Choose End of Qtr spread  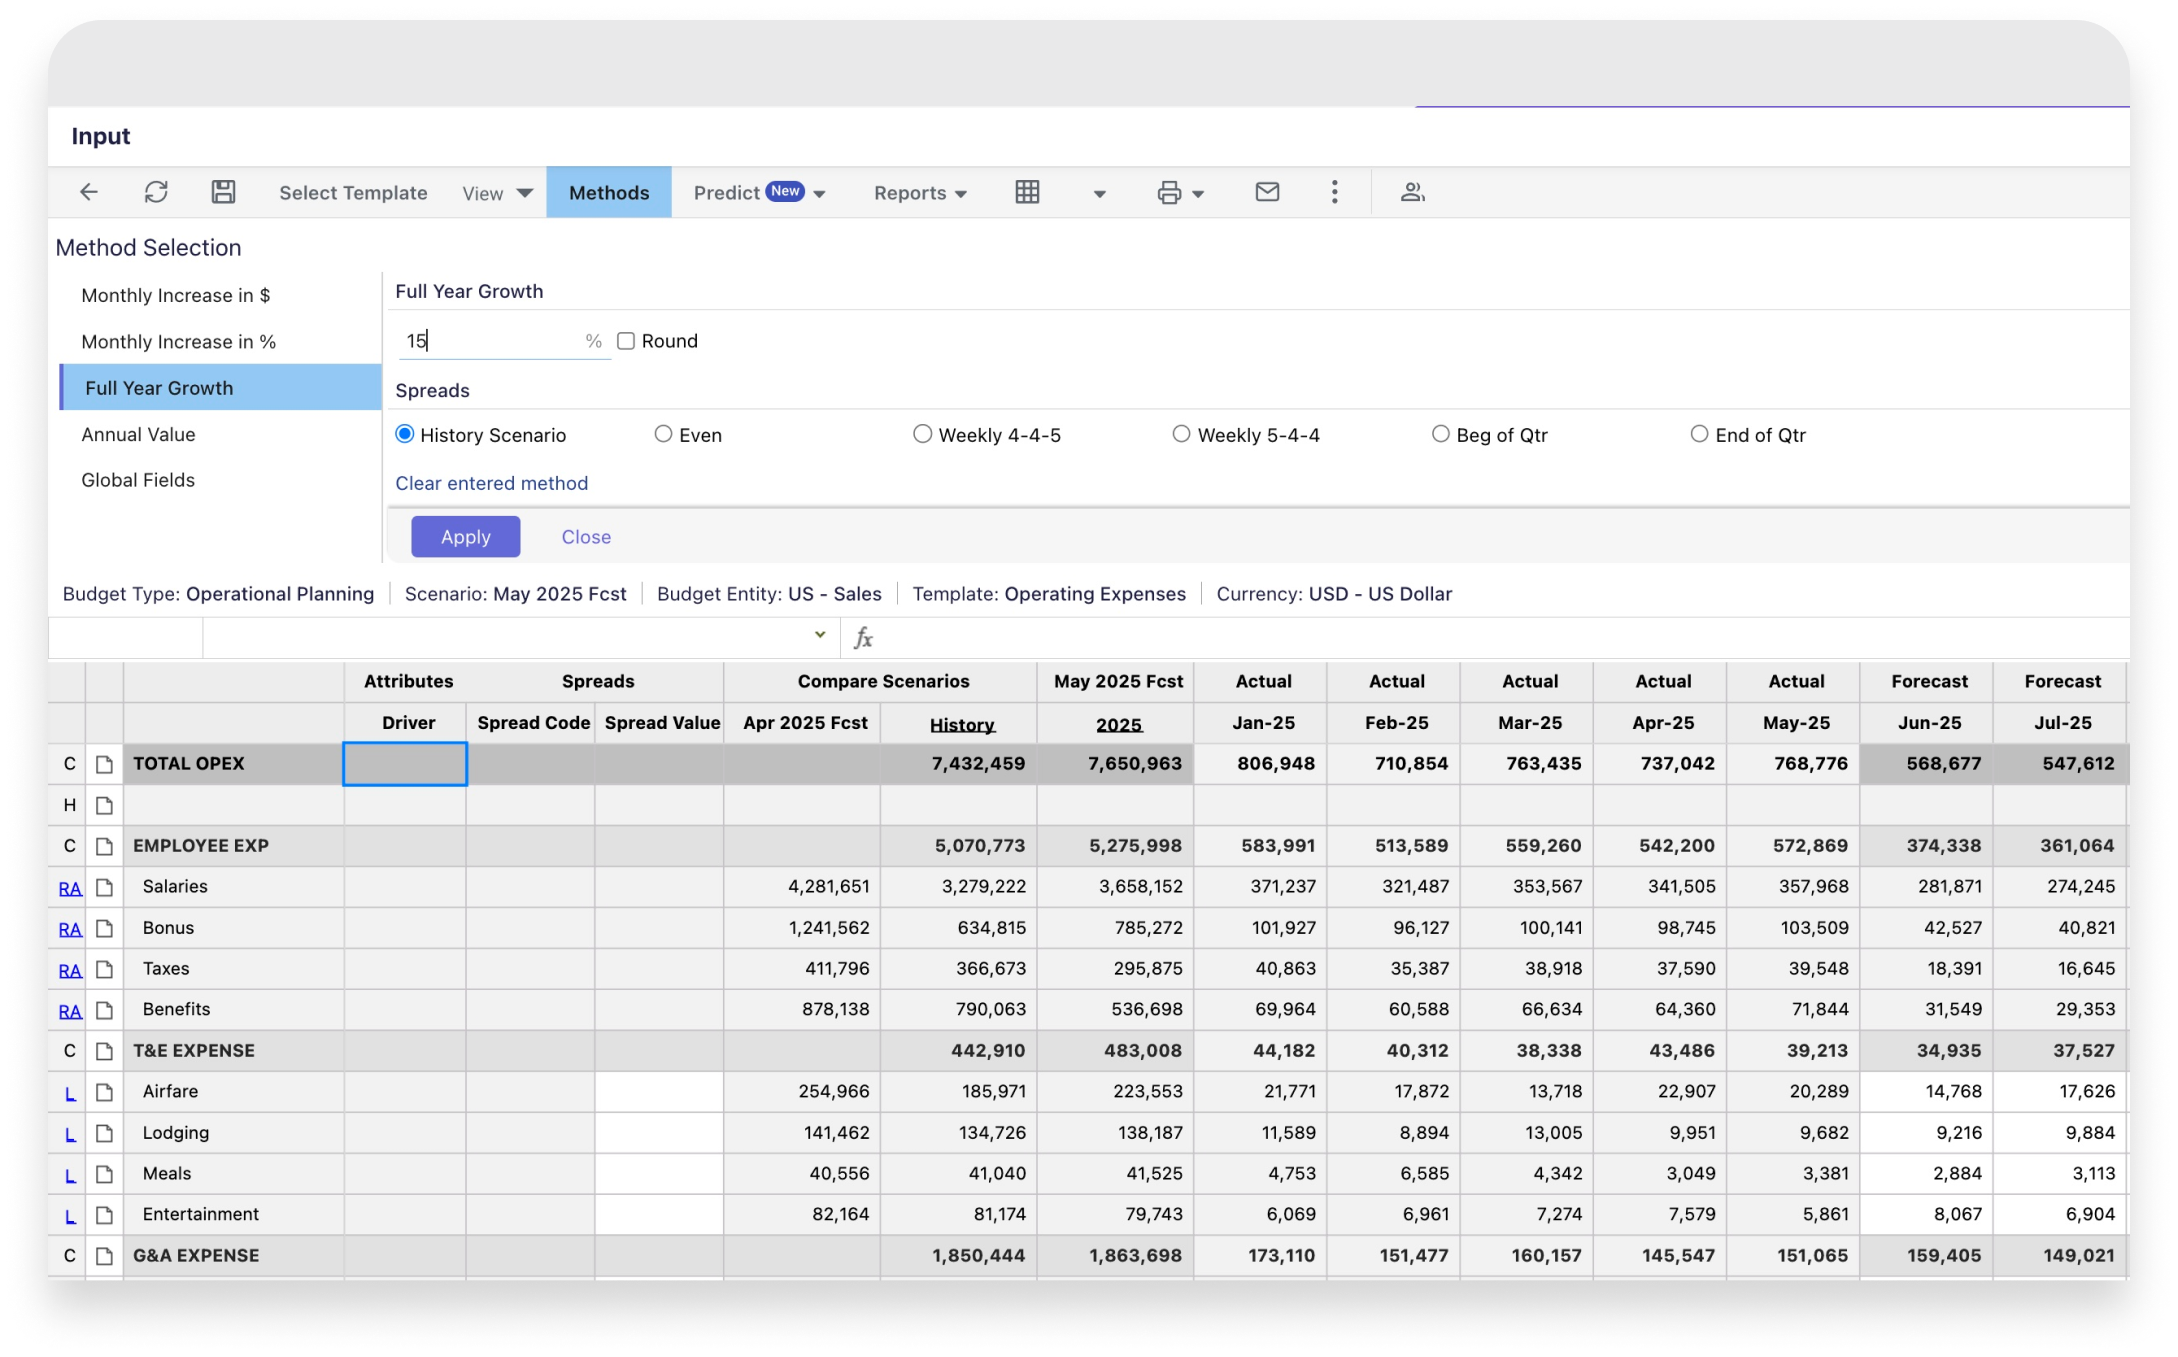[1699, 434]
